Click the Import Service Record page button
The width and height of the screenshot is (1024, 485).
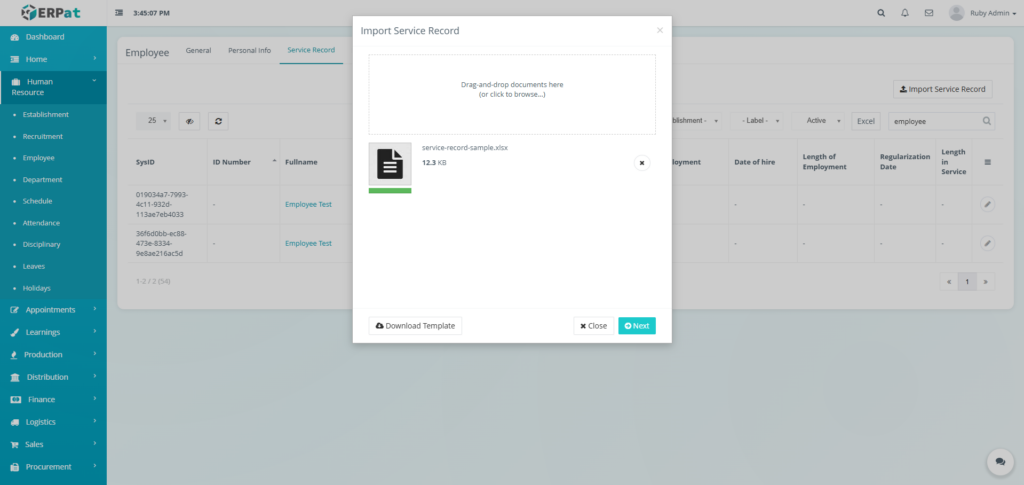(942, 89)
